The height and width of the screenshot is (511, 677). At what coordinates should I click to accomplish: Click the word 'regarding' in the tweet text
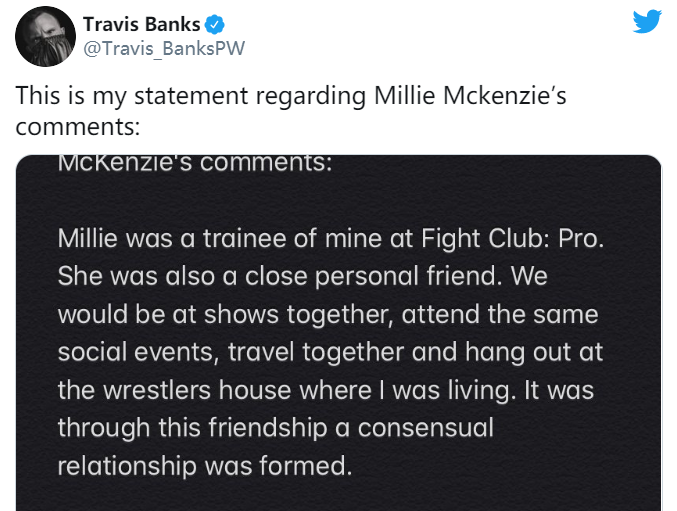pyautogui.click(x=311, y=96)
